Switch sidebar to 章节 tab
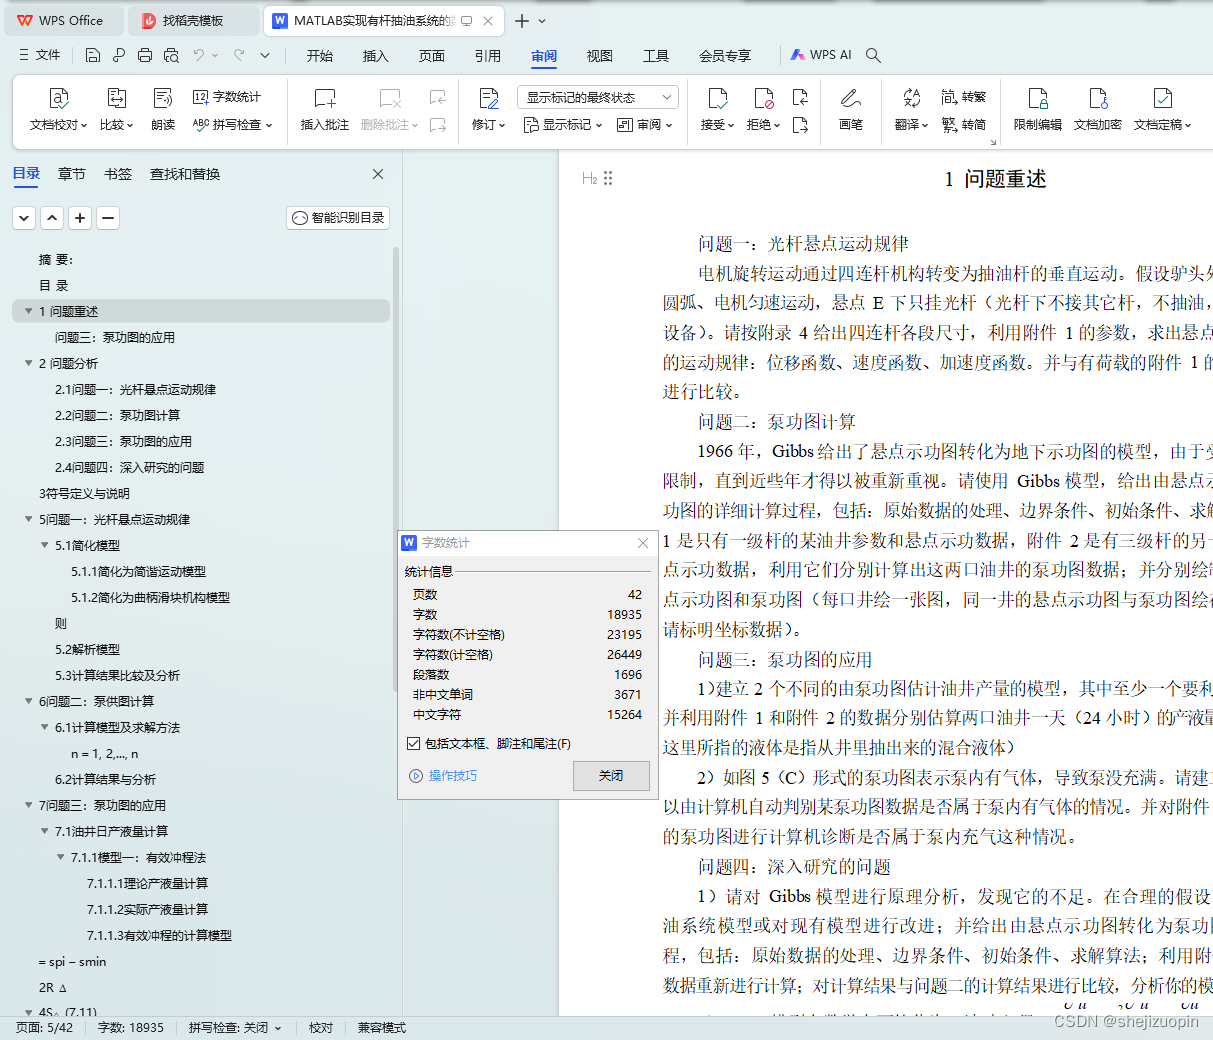The image size is (1213, 1040). click(71, 174)
